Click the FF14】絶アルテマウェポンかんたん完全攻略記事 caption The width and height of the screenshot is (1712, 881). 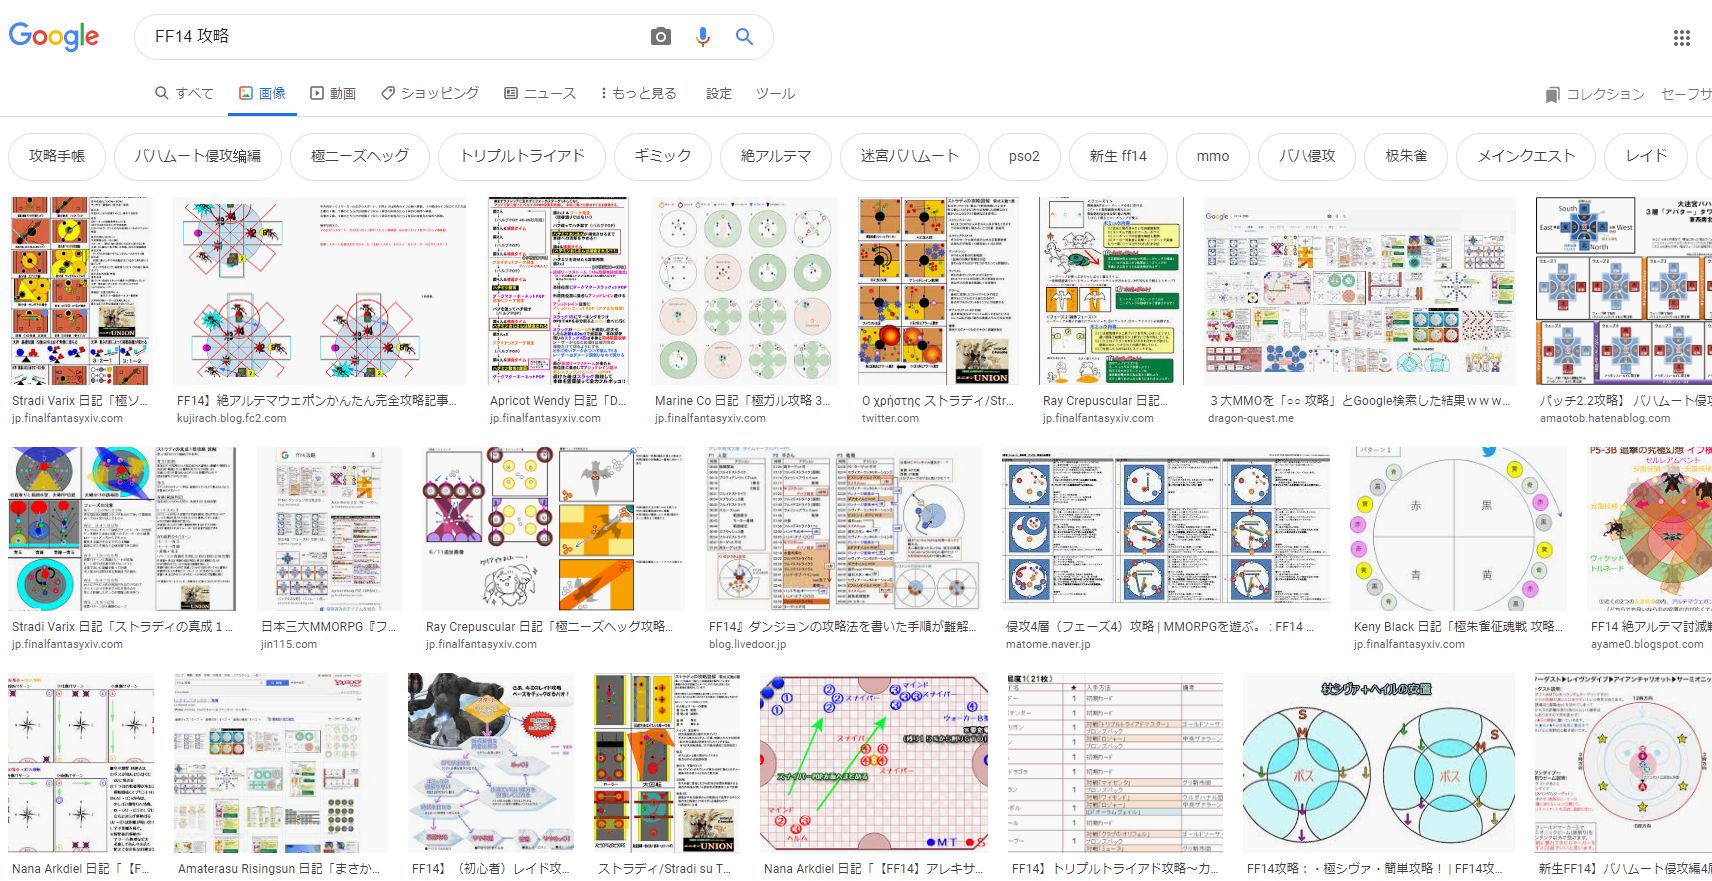pyautogui.click(x=316, y=400)
